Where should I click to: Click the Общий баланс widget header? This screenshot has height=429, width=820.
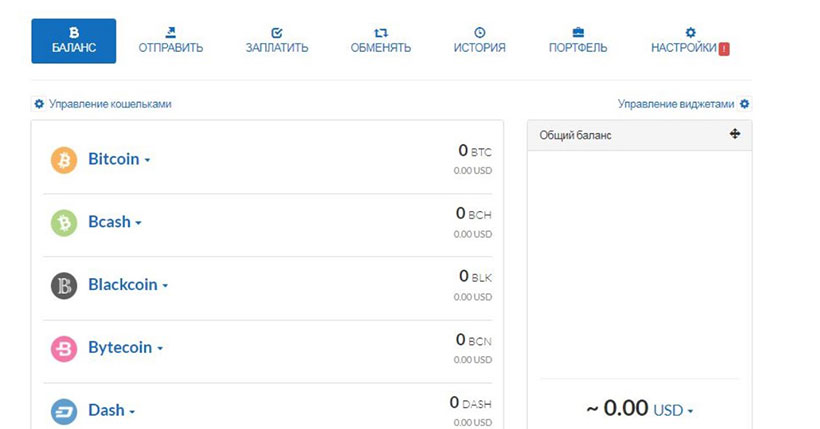pos(640,135)
